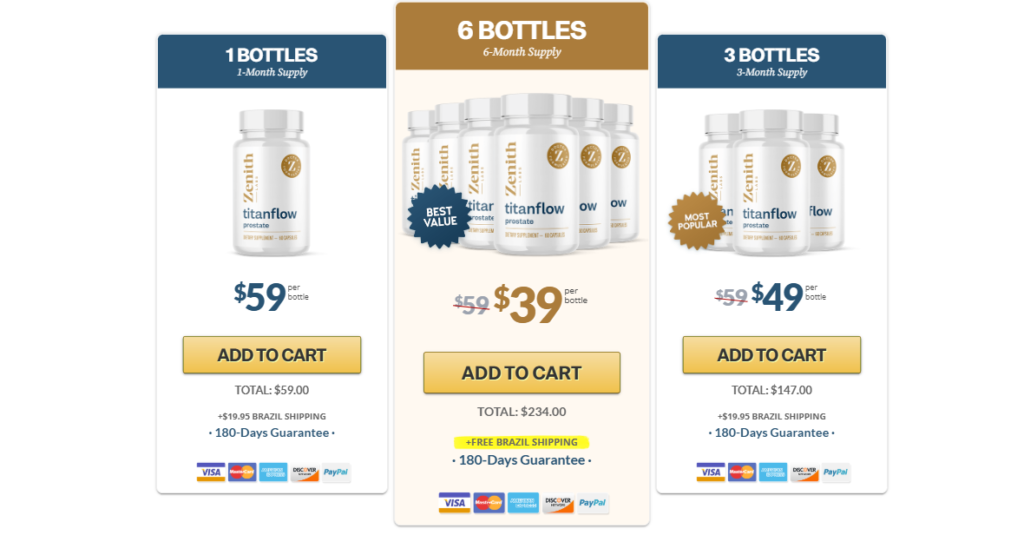Click 180-Days Guarantee under 3 Bottles
This screenshot has width=1024, height=535.
tap(772, 432)
